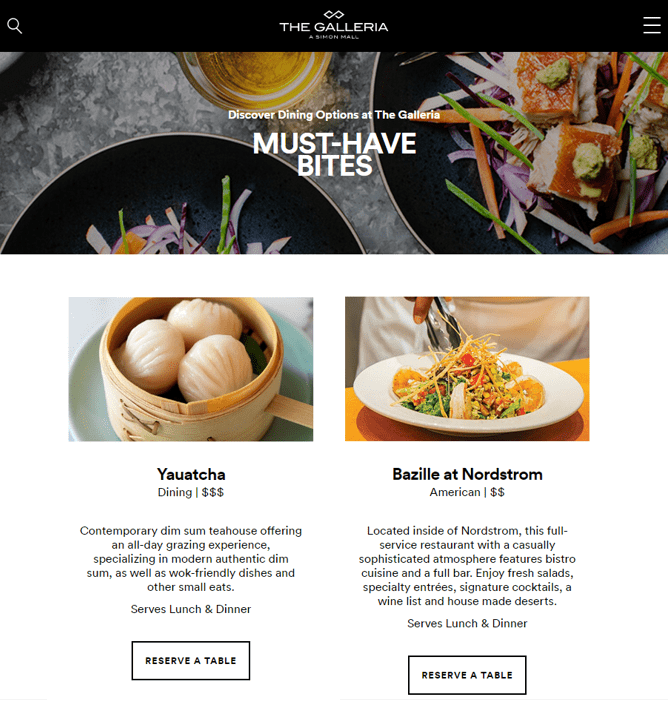Image resolution: width=668 pixels, height=702 pixels.
Task: Open the Bazille at Nordstrom title
Action: tap(467, 474)
